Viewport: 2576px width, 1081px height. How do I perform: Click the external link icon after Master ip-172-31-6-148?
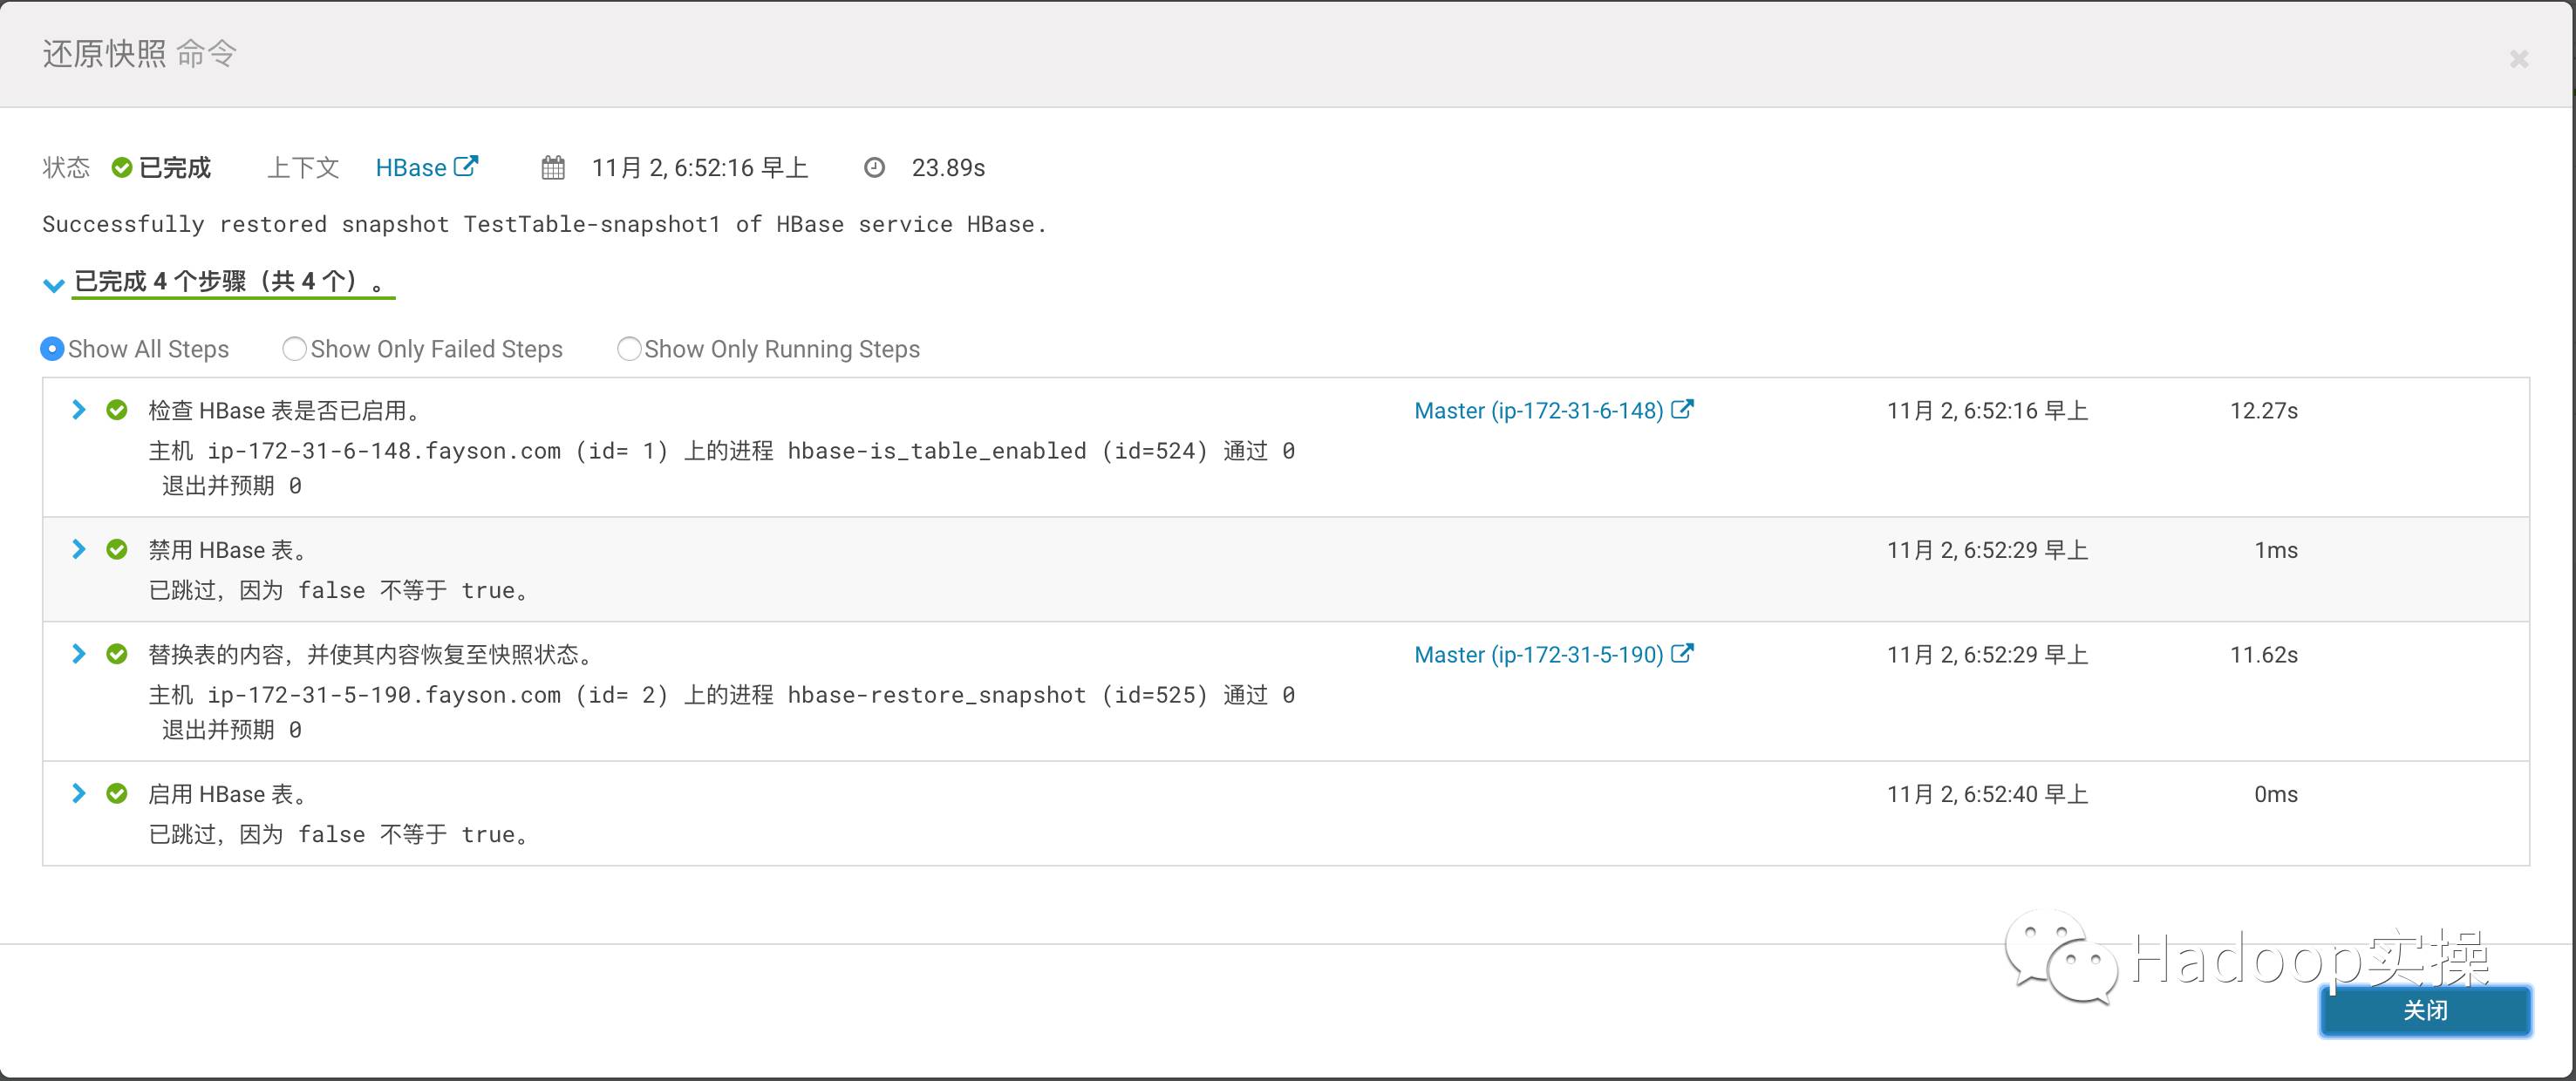tap(1682, 409)
